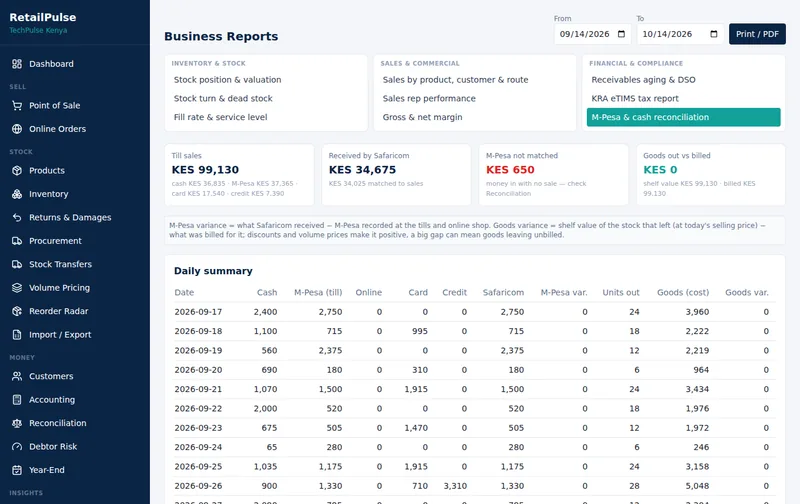
Task: Click the Print / PDF button
Action: tap(757, 34)
